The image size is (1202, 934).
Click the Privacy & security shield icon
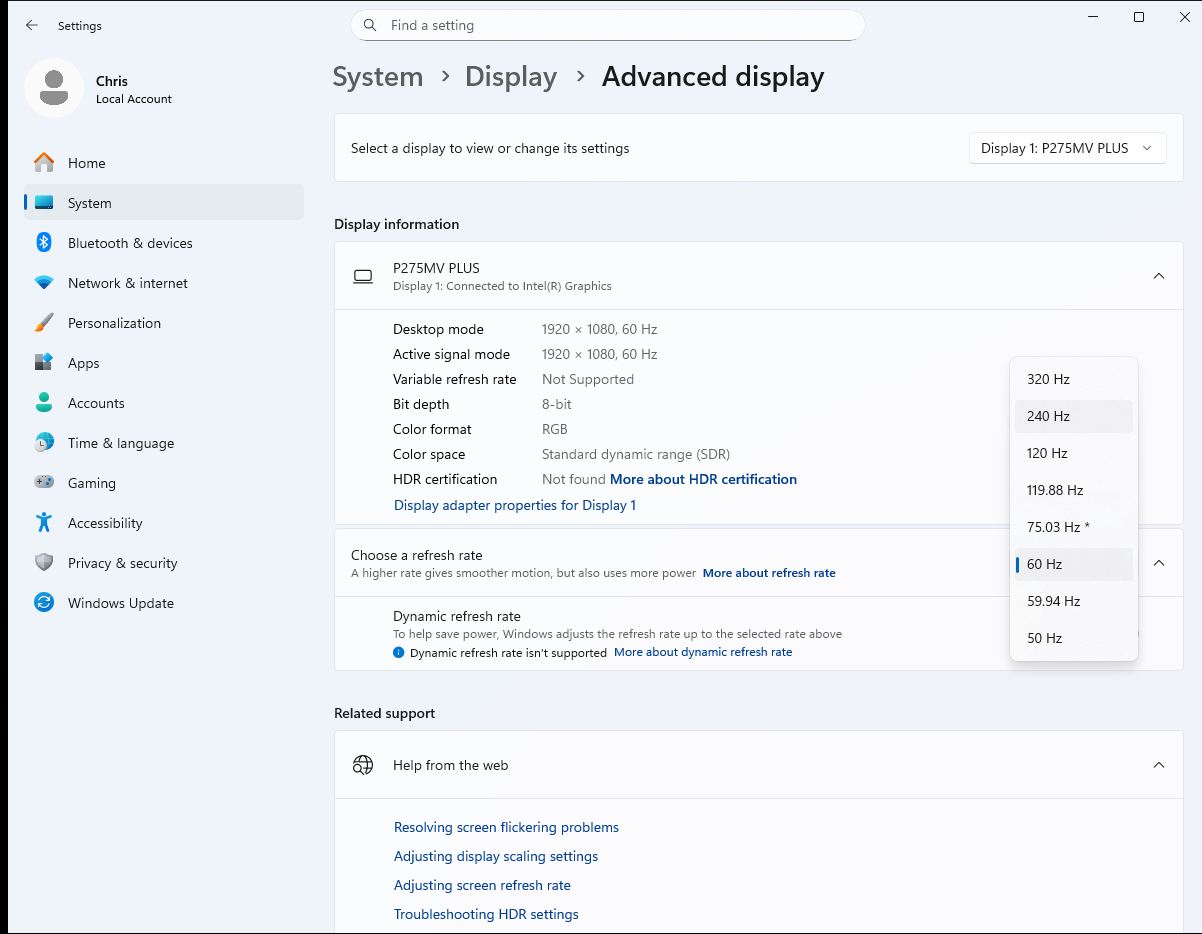(44, 563)
